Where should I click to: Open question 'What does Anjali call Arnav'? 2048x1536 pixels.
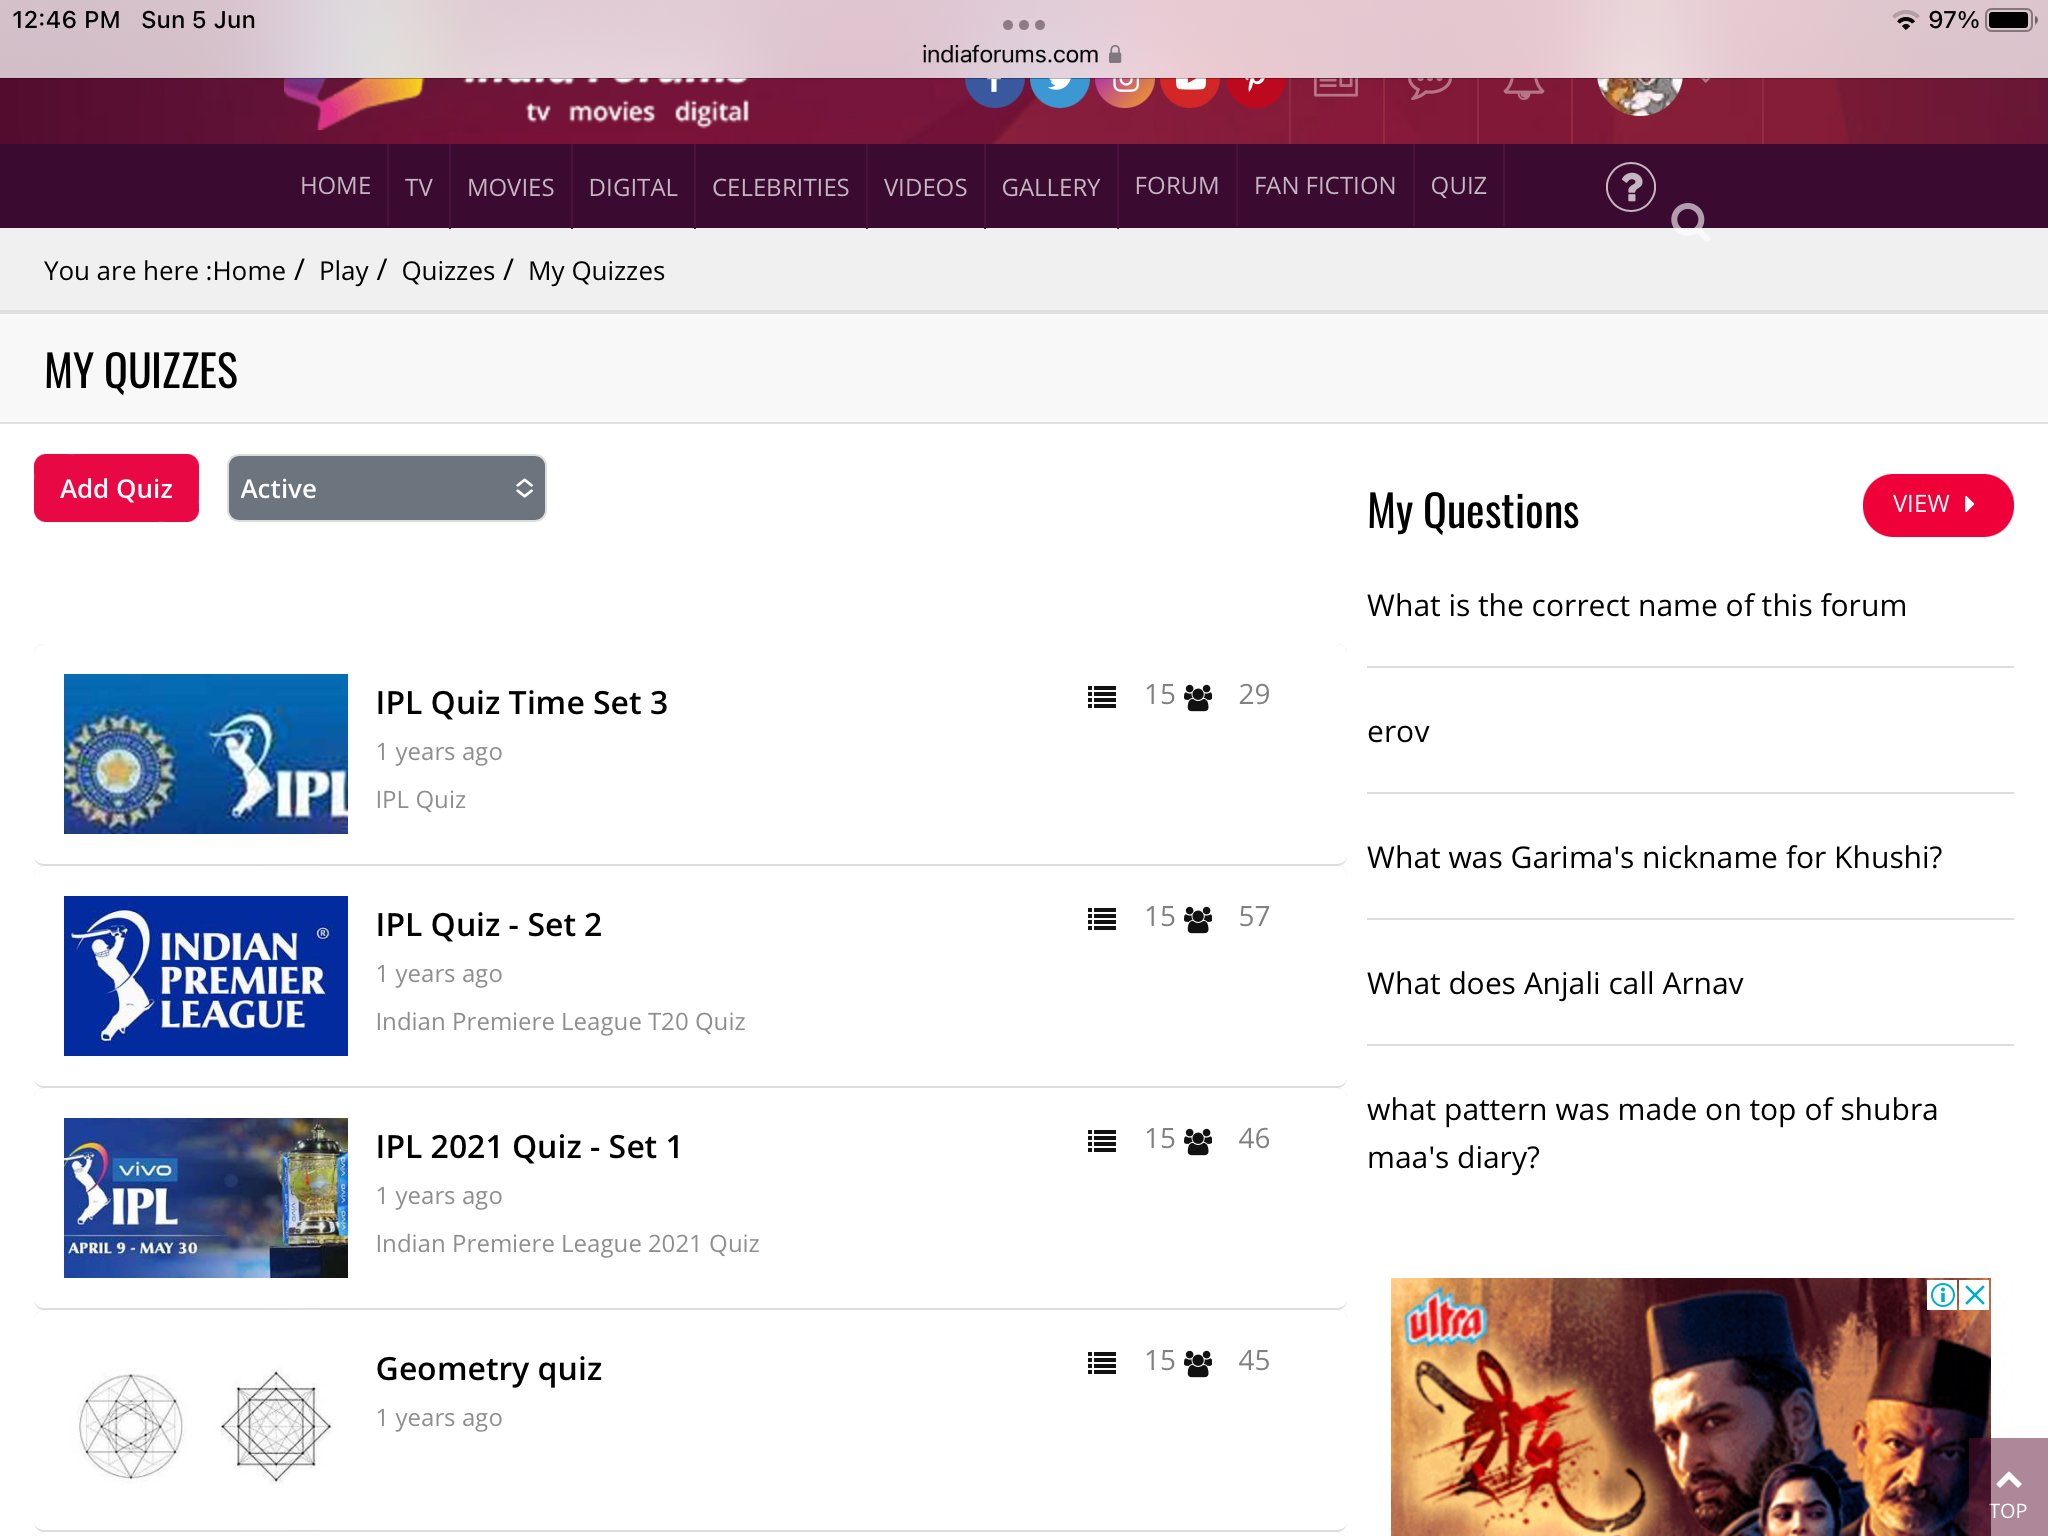(x=1555, y=983)
